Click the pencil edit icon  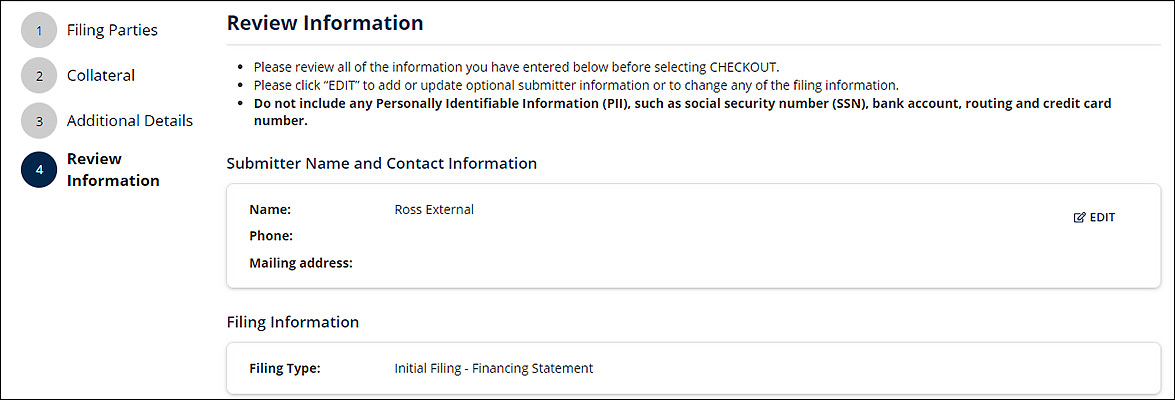1079,217
